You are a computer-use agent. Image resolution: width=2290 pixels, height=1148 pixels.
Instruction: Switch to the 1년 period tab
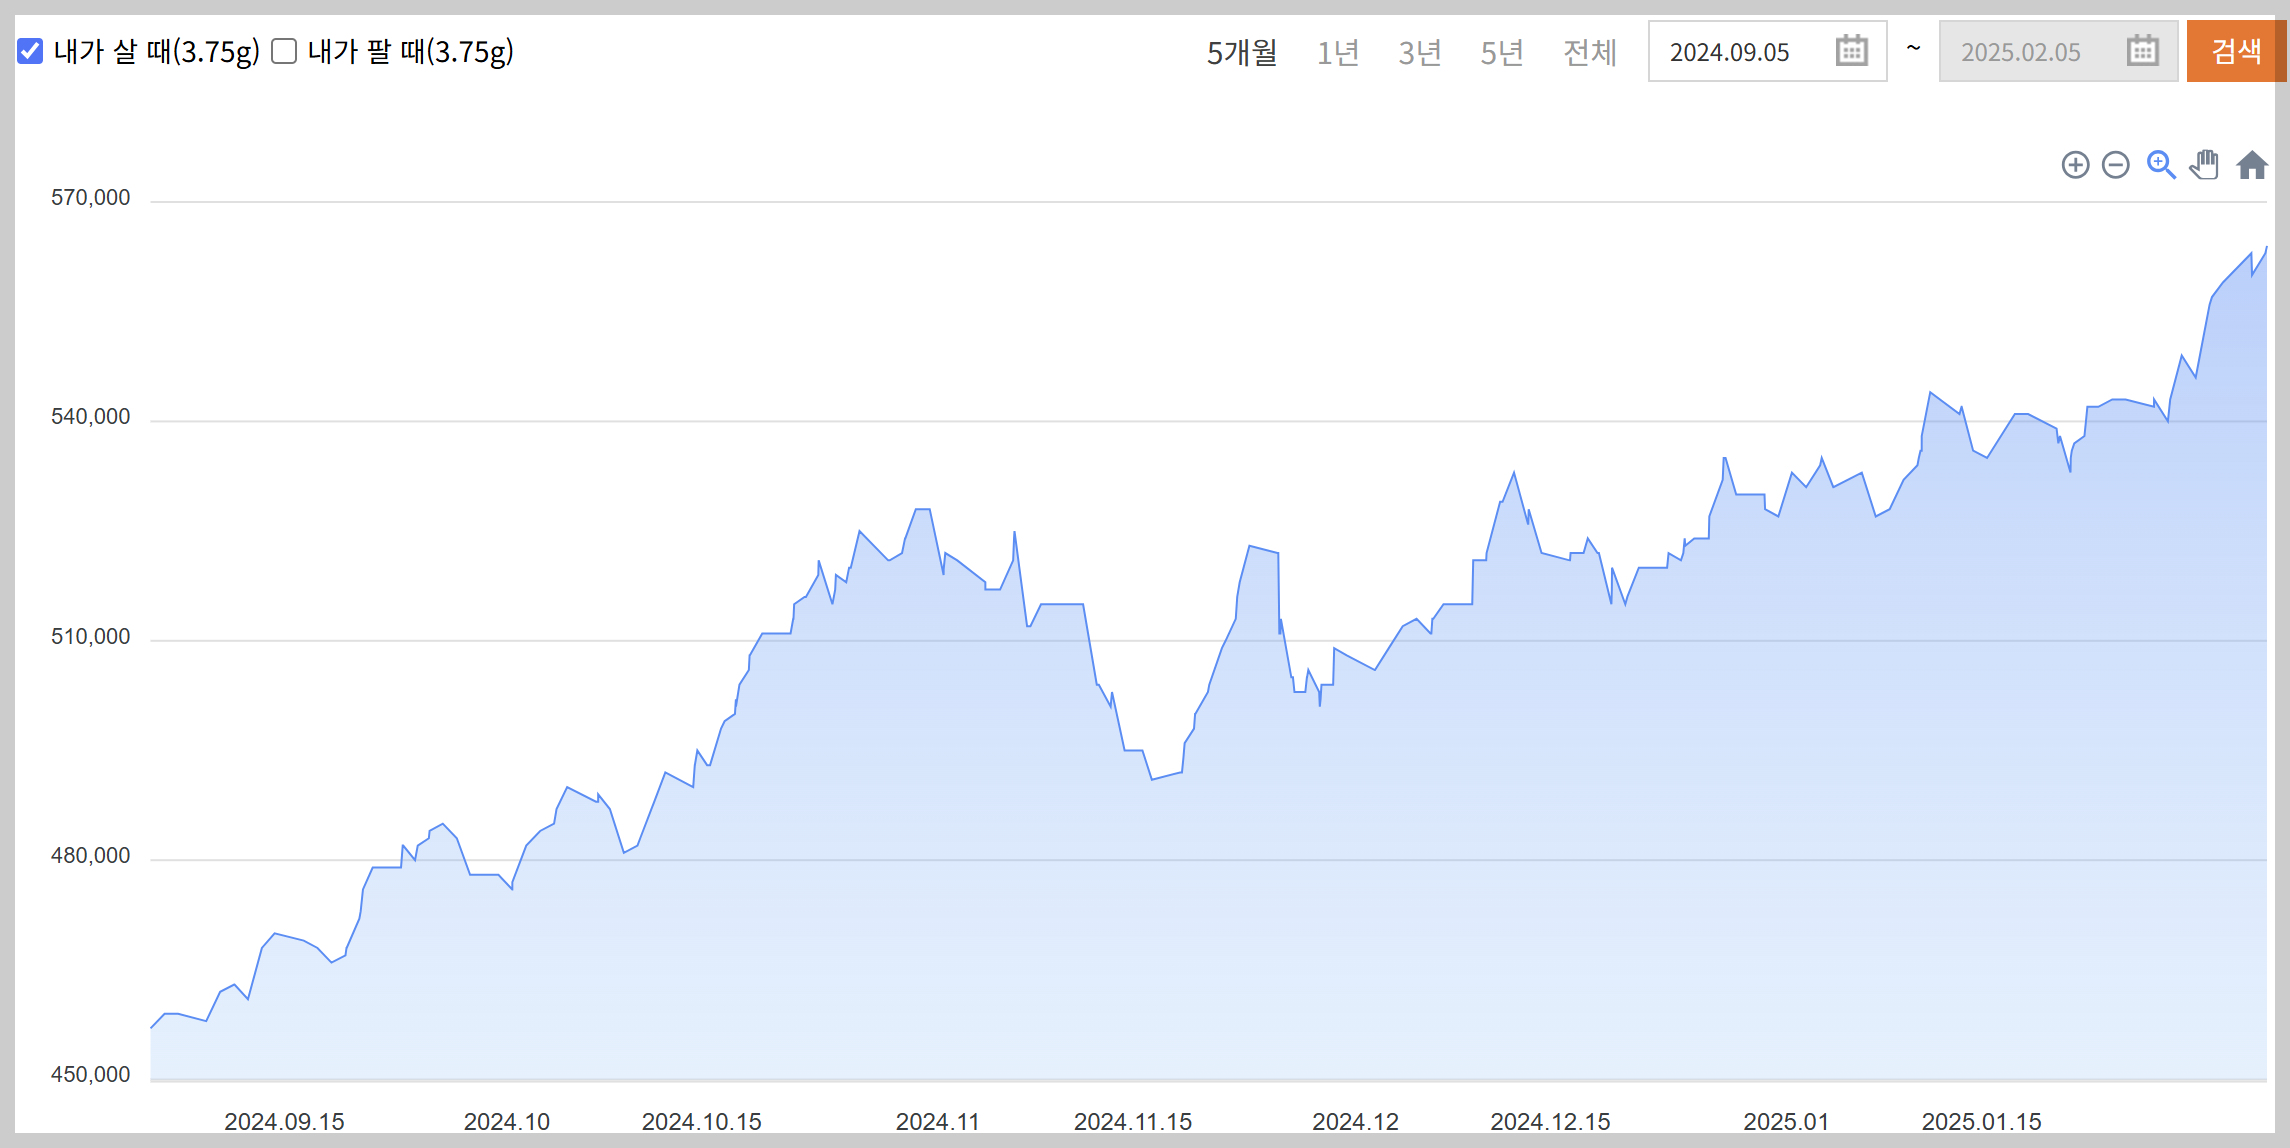(1337, 52)
